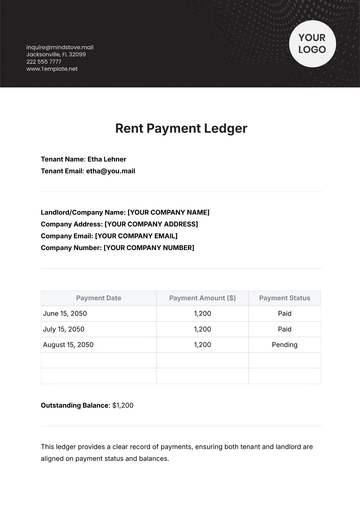The width and height of the screenshot is (360, 509).
Task: Select the July 15, 2050 date cell
Action: pos(98,329)
